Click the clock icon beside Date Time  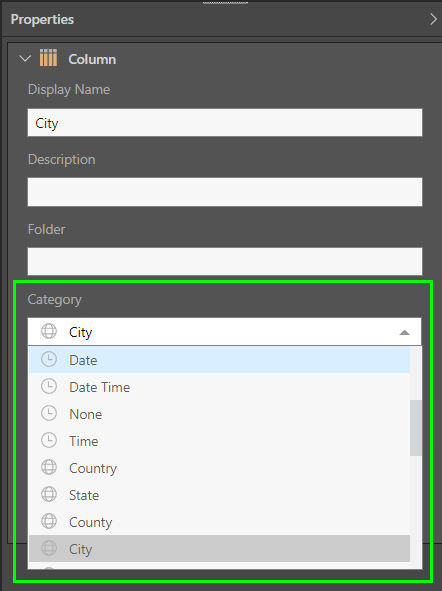pyautogui.click(x=49, y=387)
